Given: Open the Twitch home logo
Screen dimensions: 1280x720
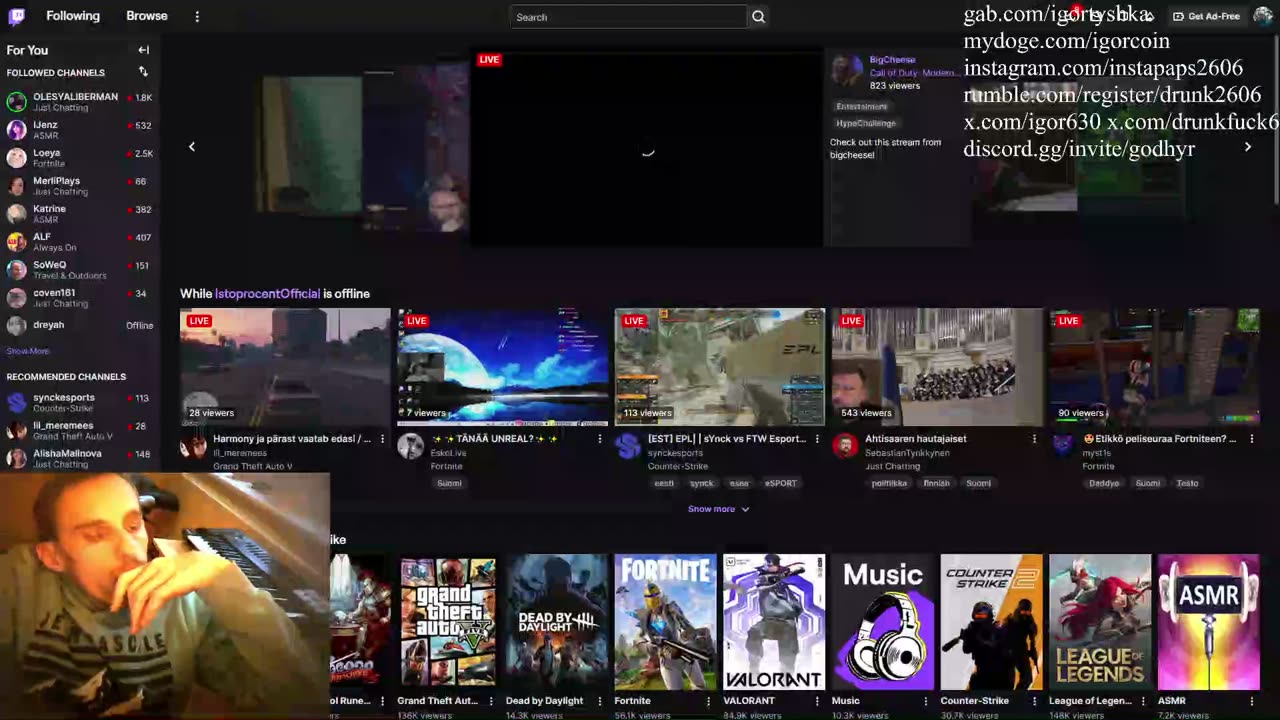Looking at the screenshot, I should pos(17,16).
